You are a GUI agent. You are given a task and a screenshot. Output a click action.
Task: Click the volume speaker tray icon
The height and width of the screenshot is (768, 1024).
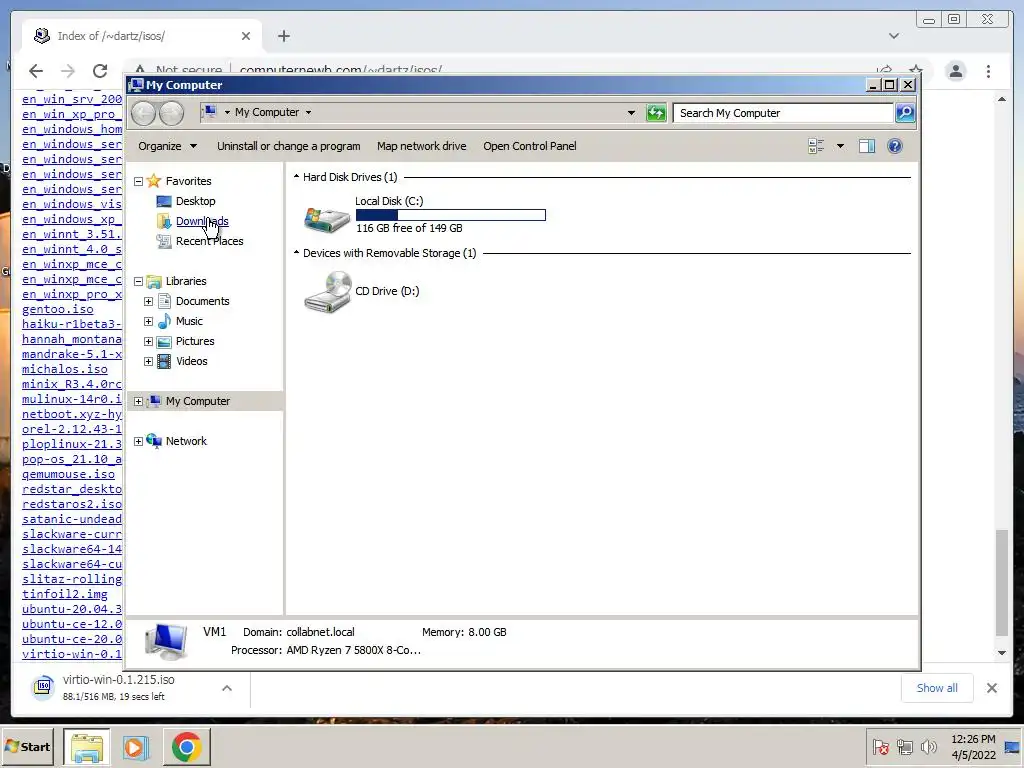[x=928, y=746]
